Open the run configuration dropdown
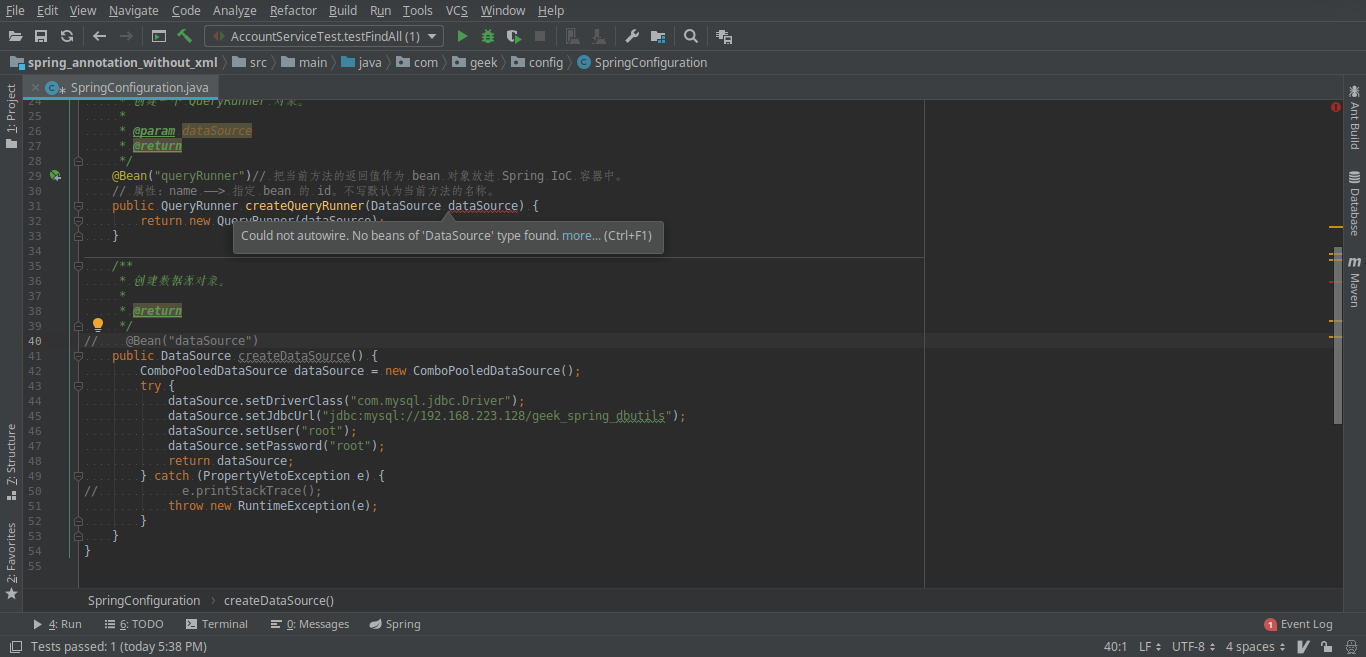This screenshot has width=1366, height=657. (x=324, y=36)
